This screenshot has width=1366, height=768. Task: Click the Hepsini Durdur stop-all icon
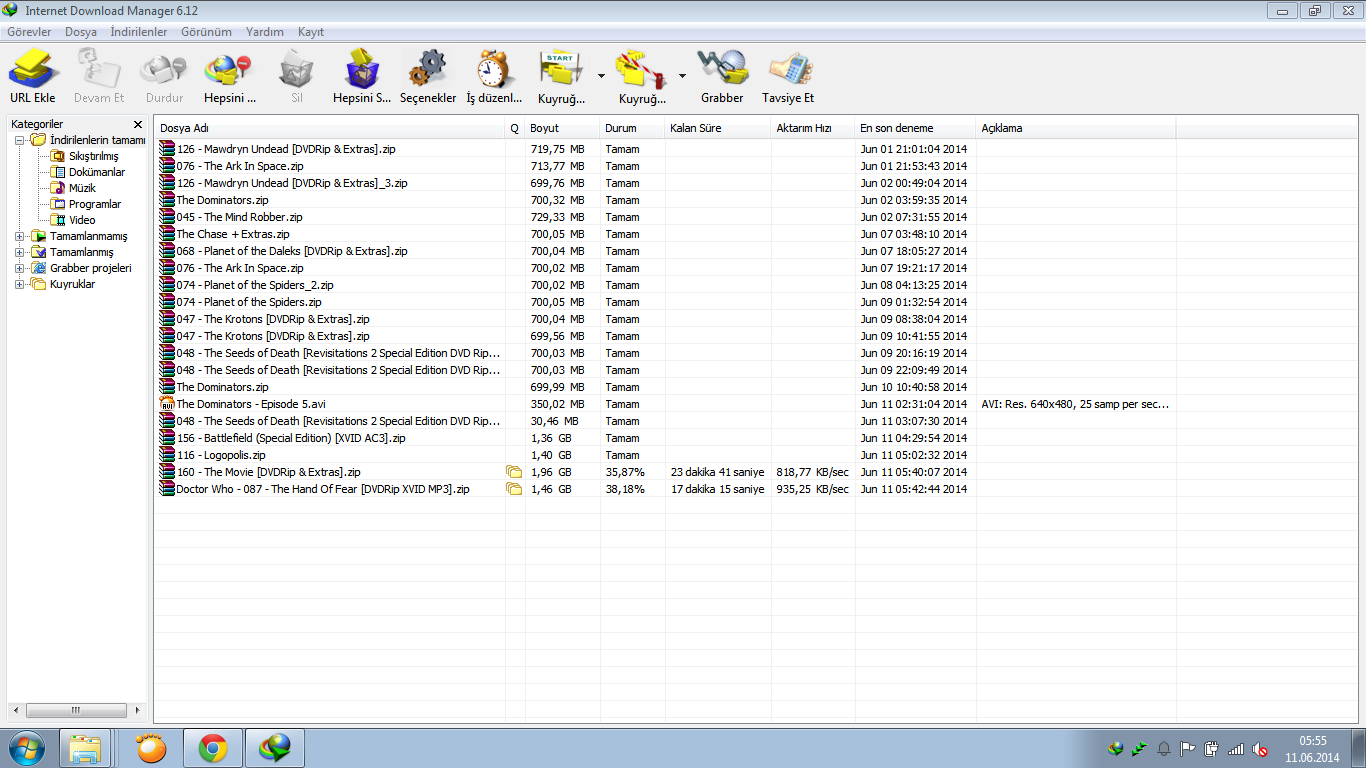point(229,70)
